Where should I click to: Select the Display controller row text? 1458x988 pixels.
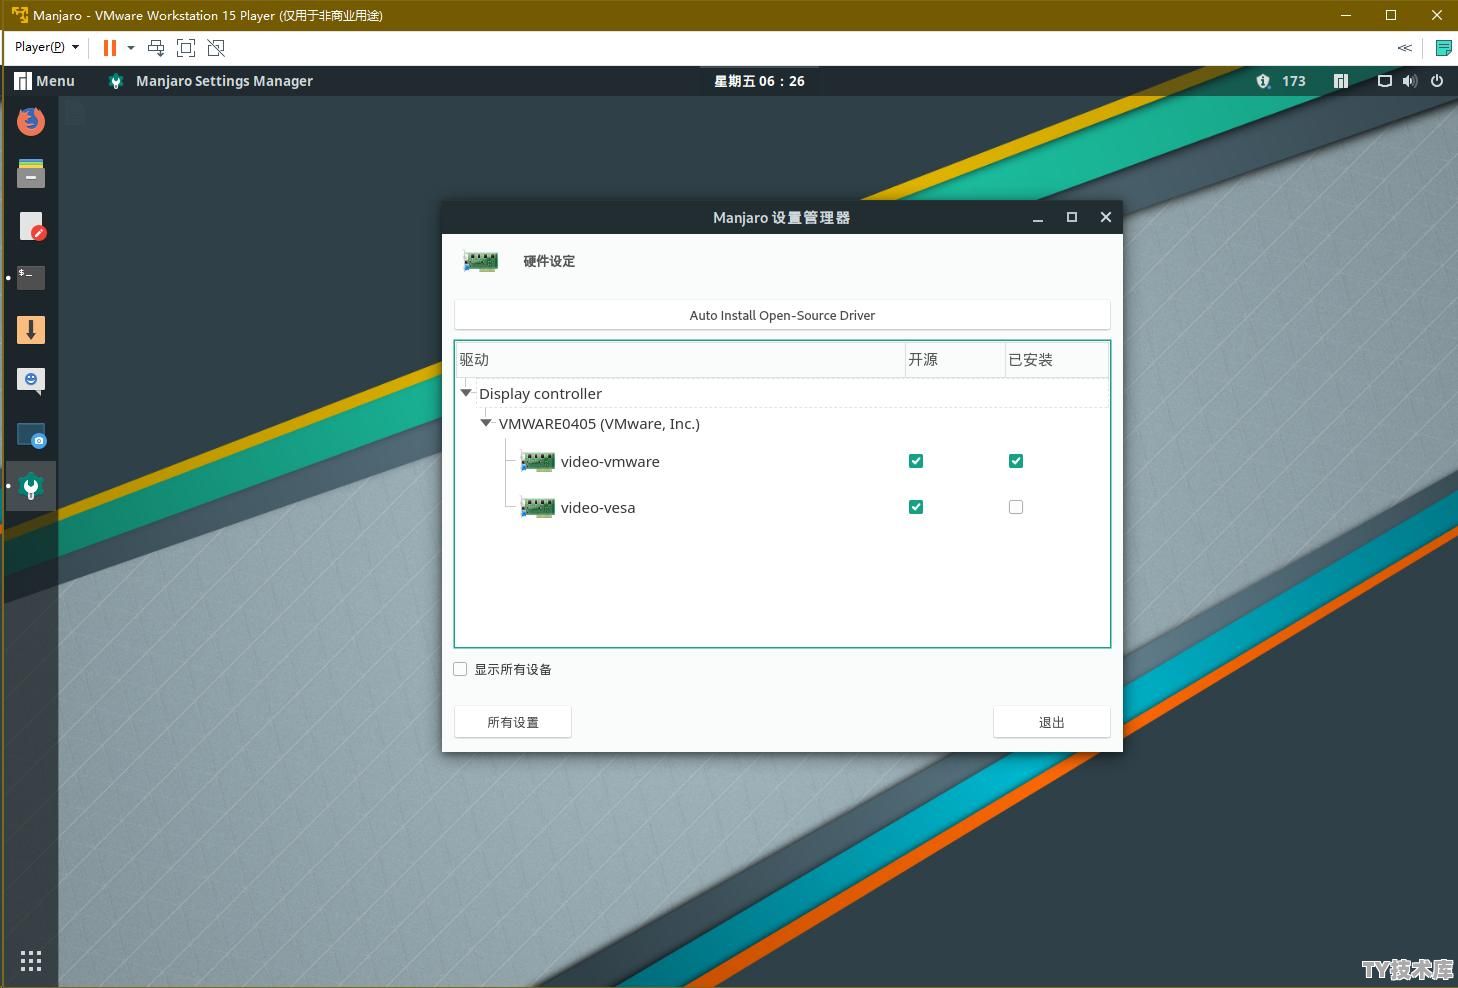(x=540, y=393)
